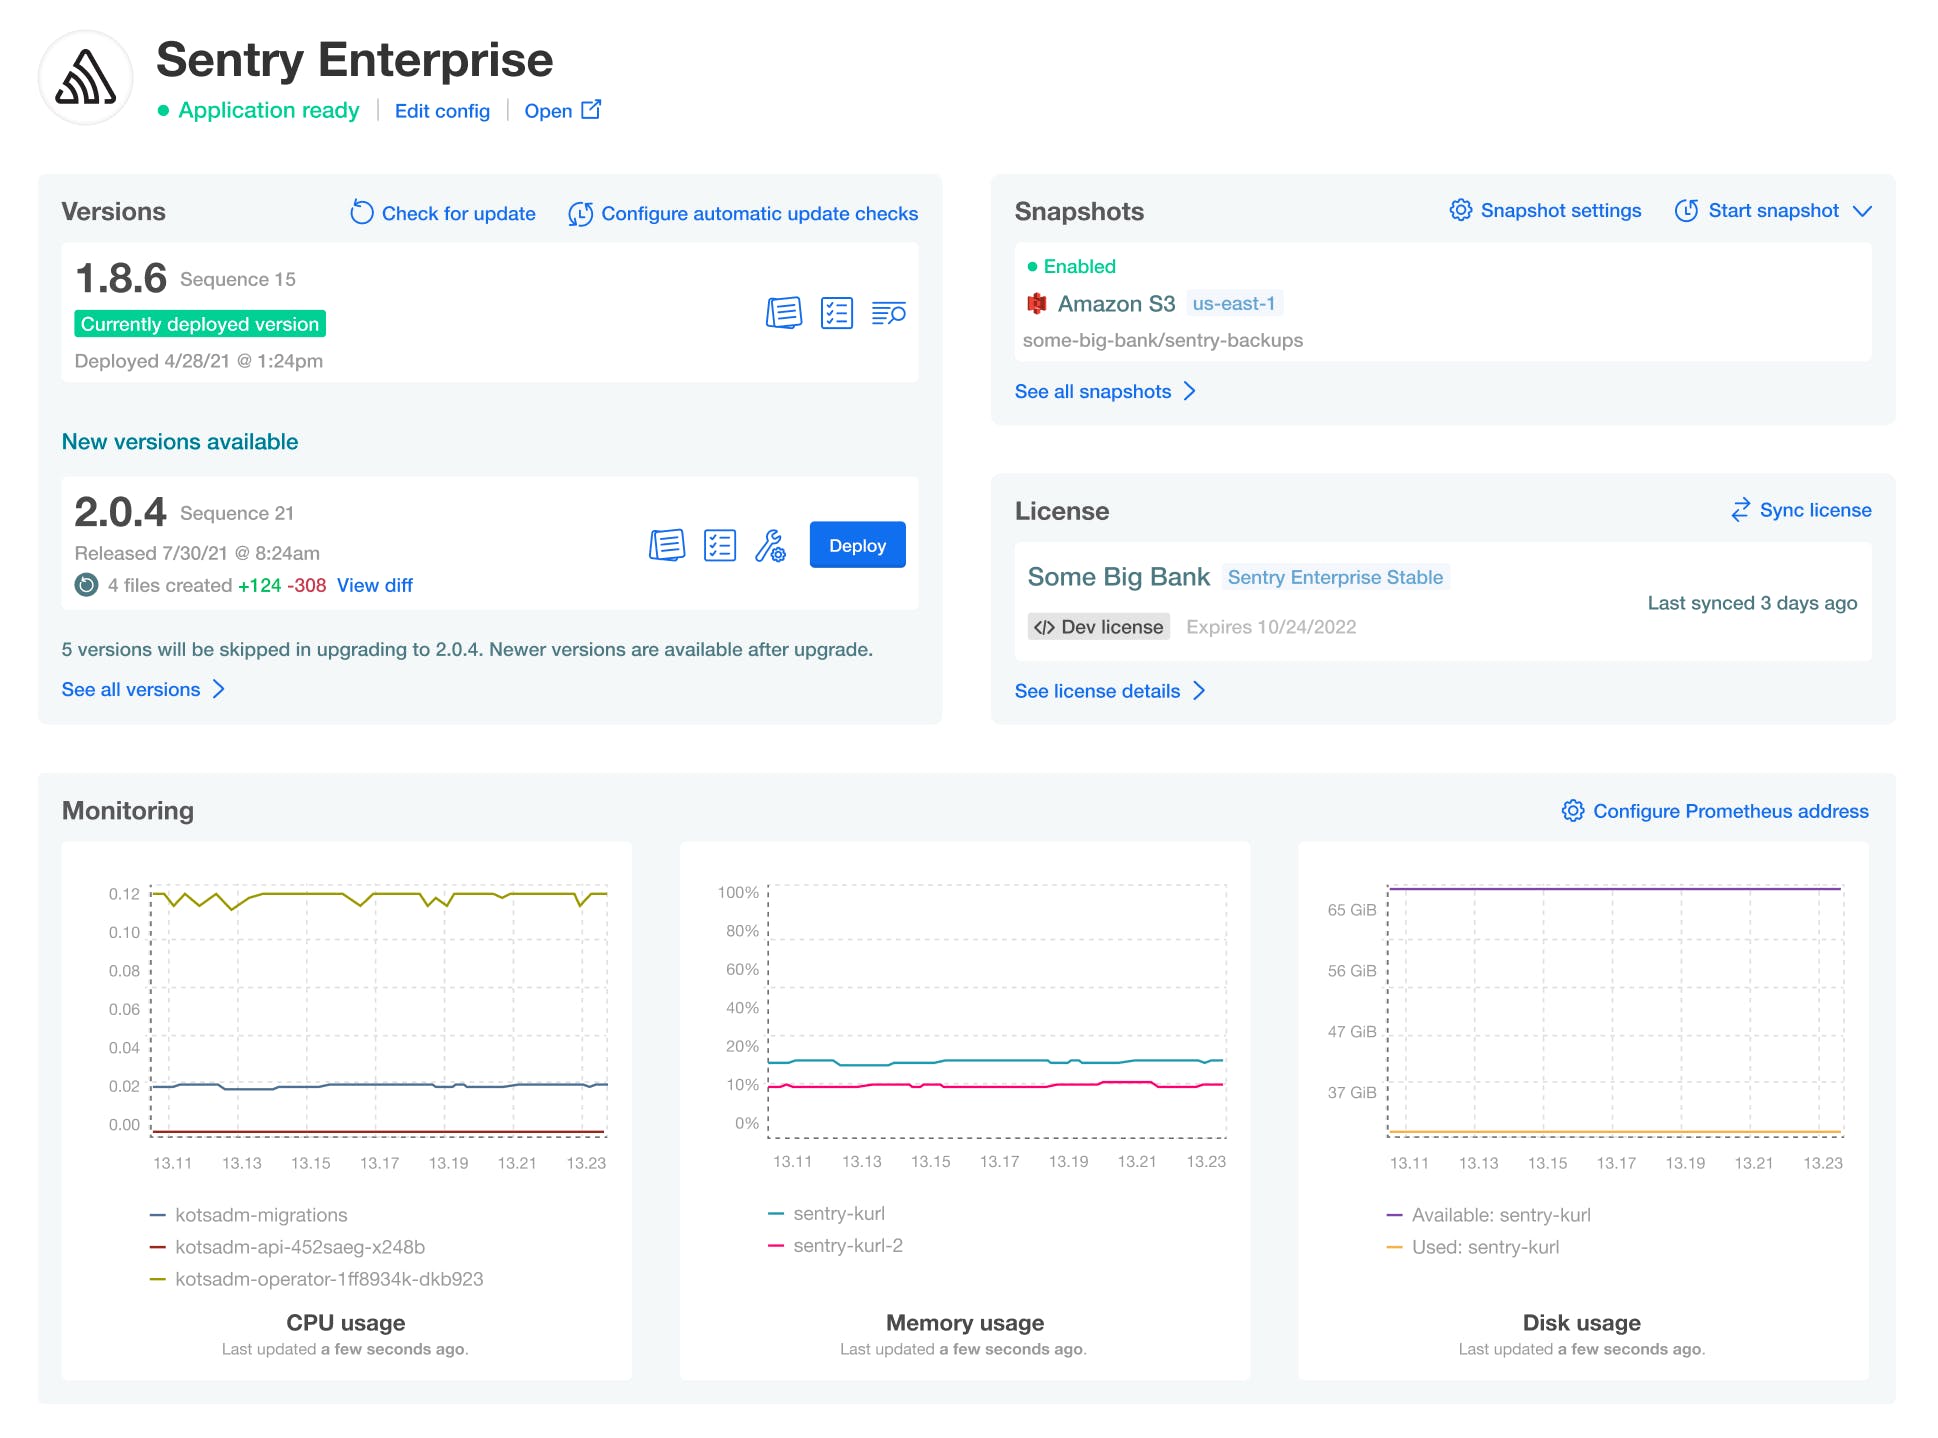Click Start snapshot

(1773, 210)
